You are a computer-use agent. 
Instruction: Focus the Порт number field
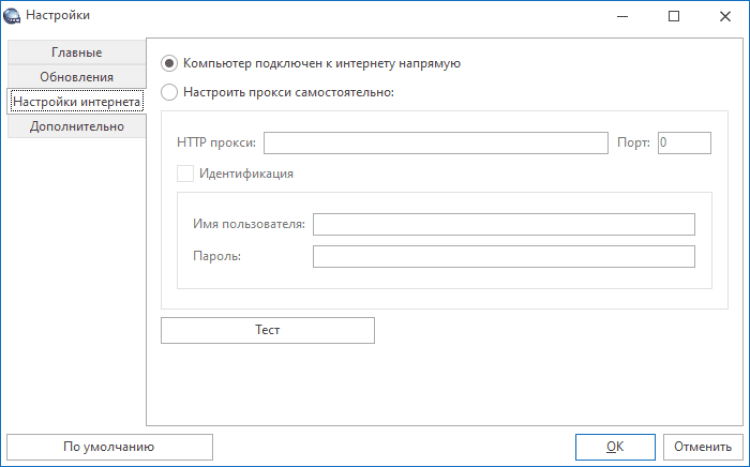click(x=684, y=143)
